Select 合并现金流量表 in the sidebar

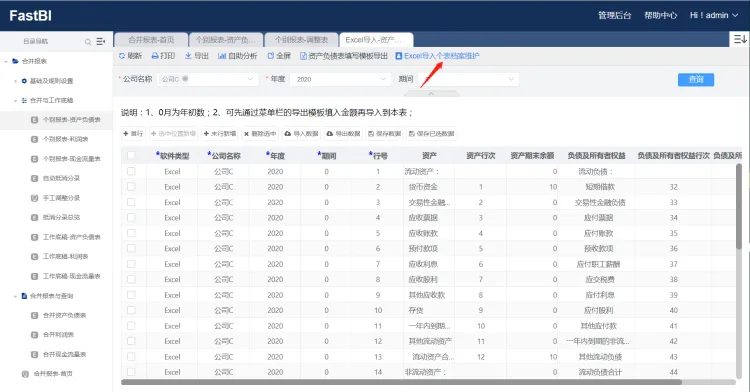coord(64,354)
